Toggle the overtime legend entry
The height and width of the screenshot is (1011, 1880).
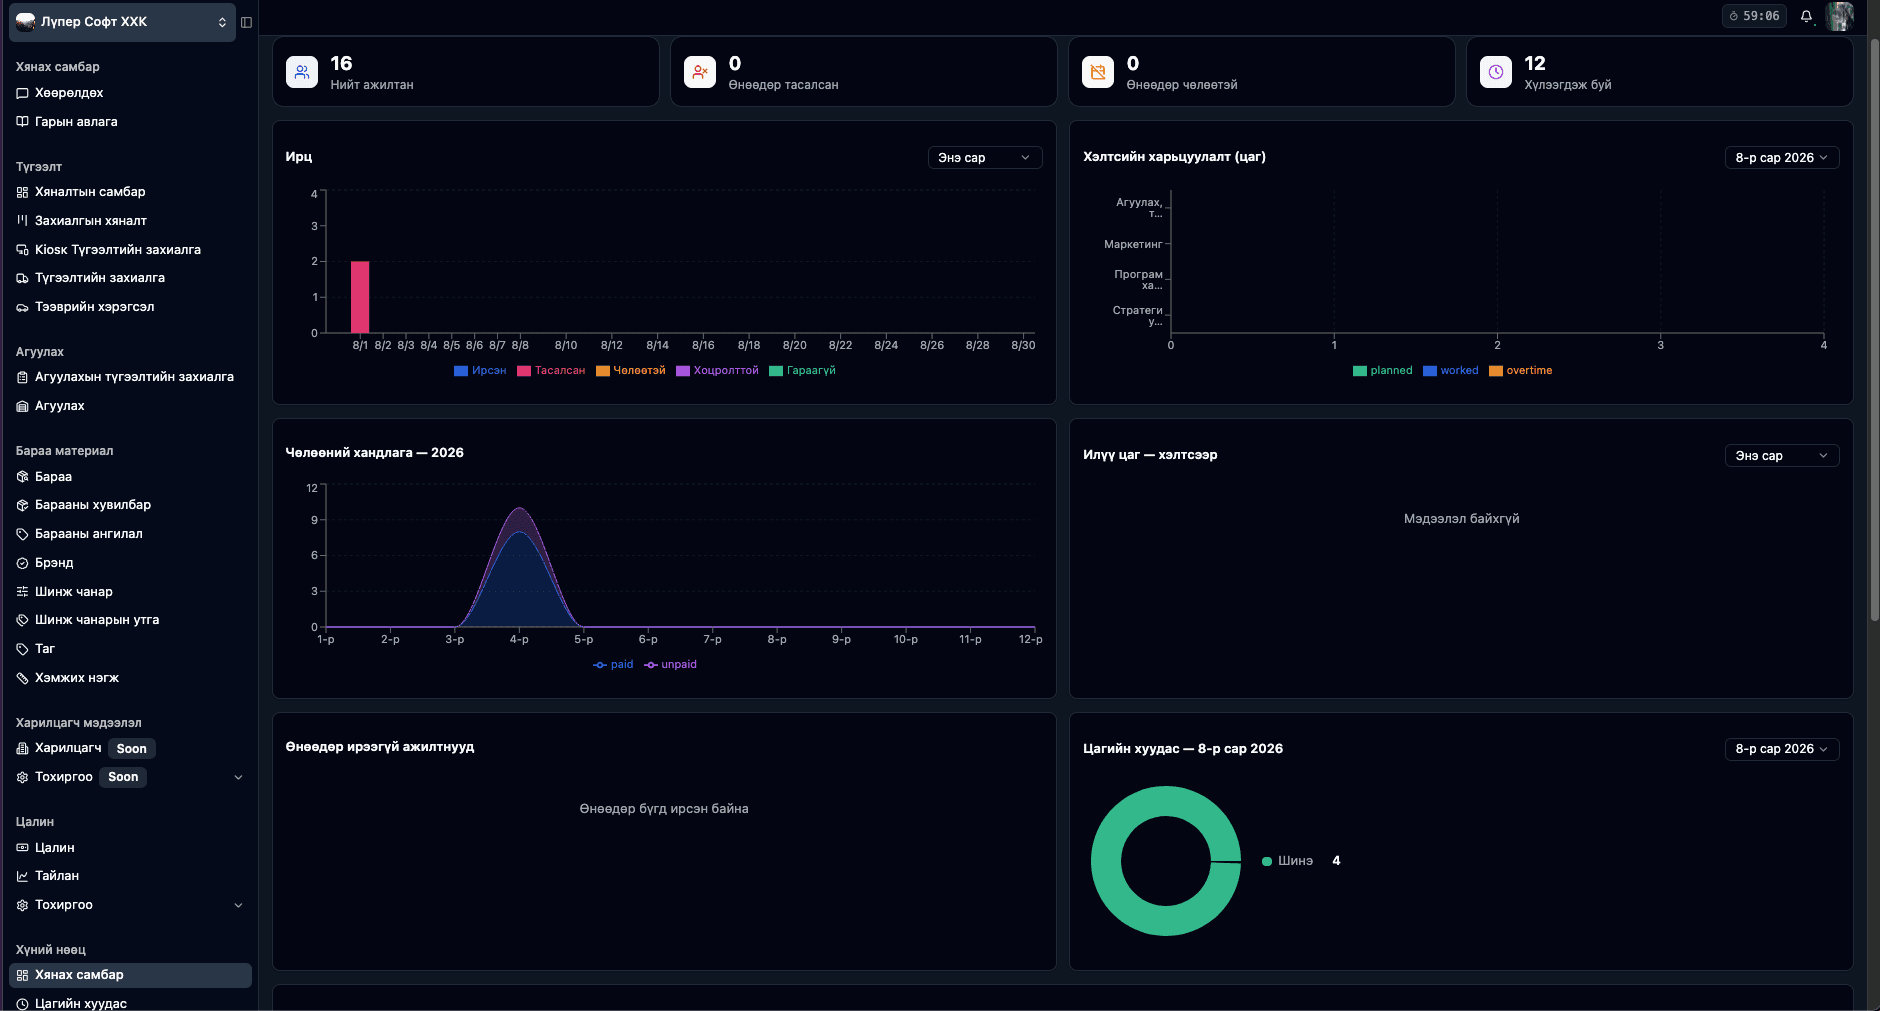[x=1520, y=371]
